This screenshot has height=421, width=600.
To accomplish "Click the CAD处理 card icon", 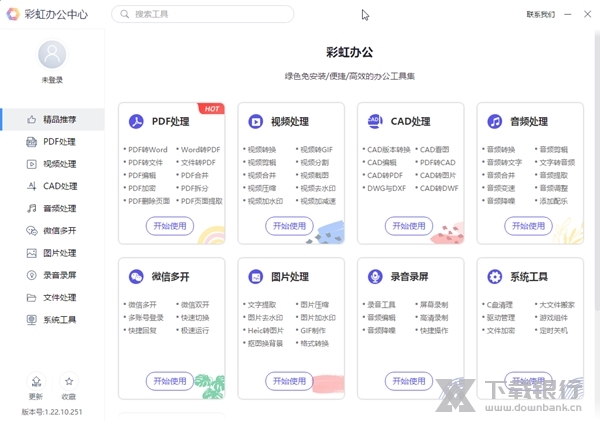I will coord(375,121).
